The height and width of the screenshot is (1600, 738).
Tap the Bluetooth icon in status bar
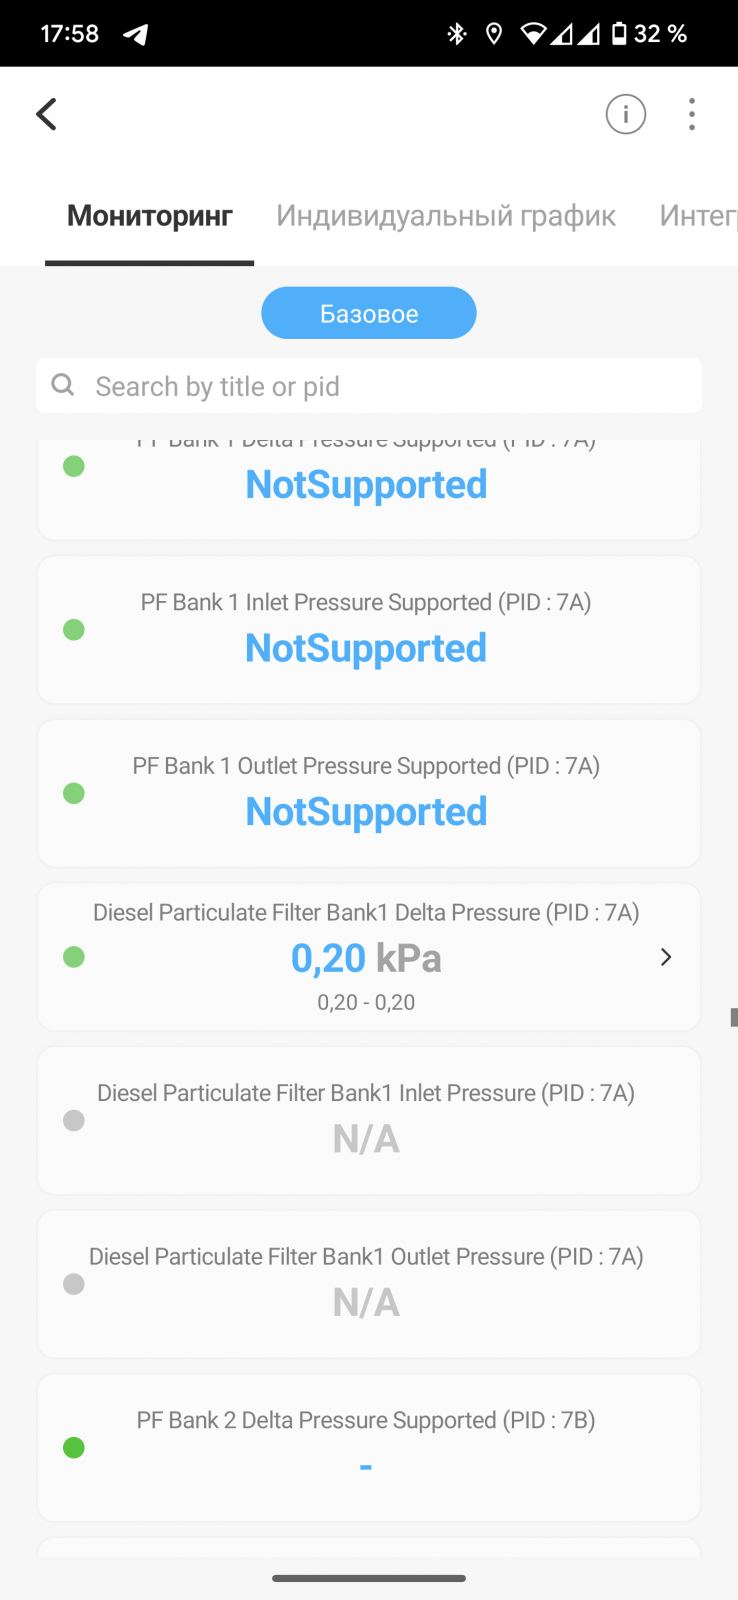tap(456, 34)
